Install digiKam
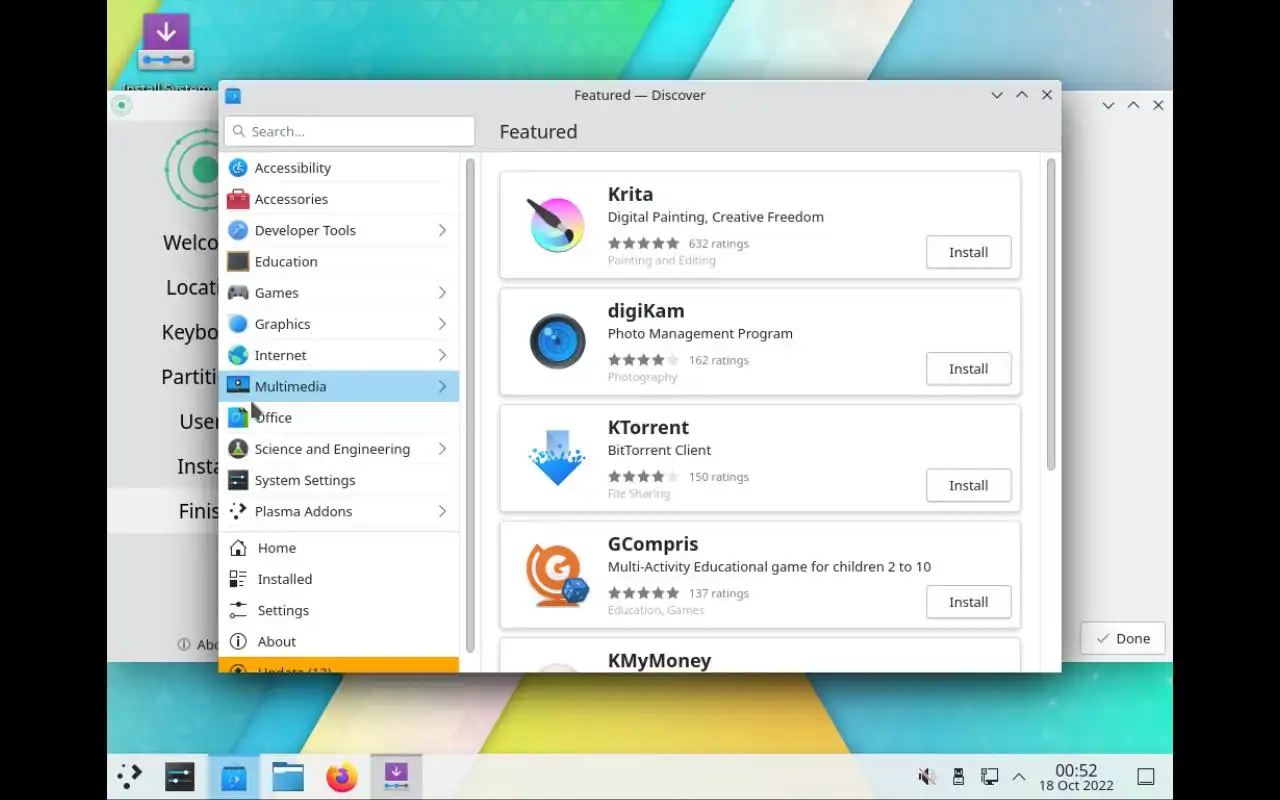The image size is (1280, 800). pos(968,369)
